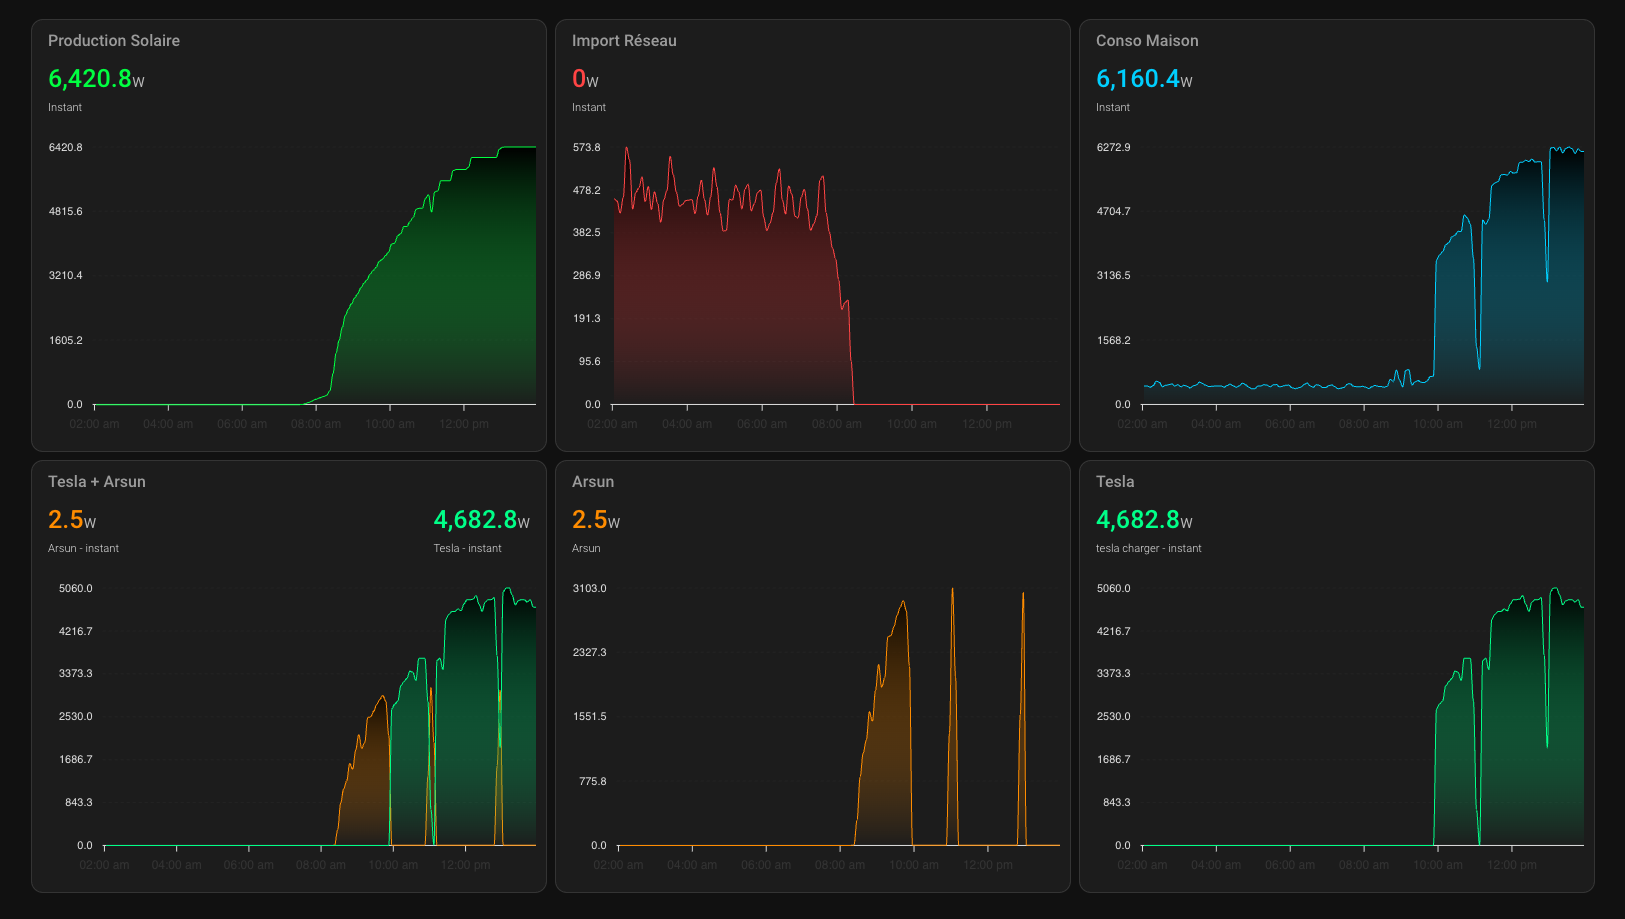Click the 08:00 am marker on solar graph
Viewport: 1625px width, 919px height.
[x=316, y=424]
